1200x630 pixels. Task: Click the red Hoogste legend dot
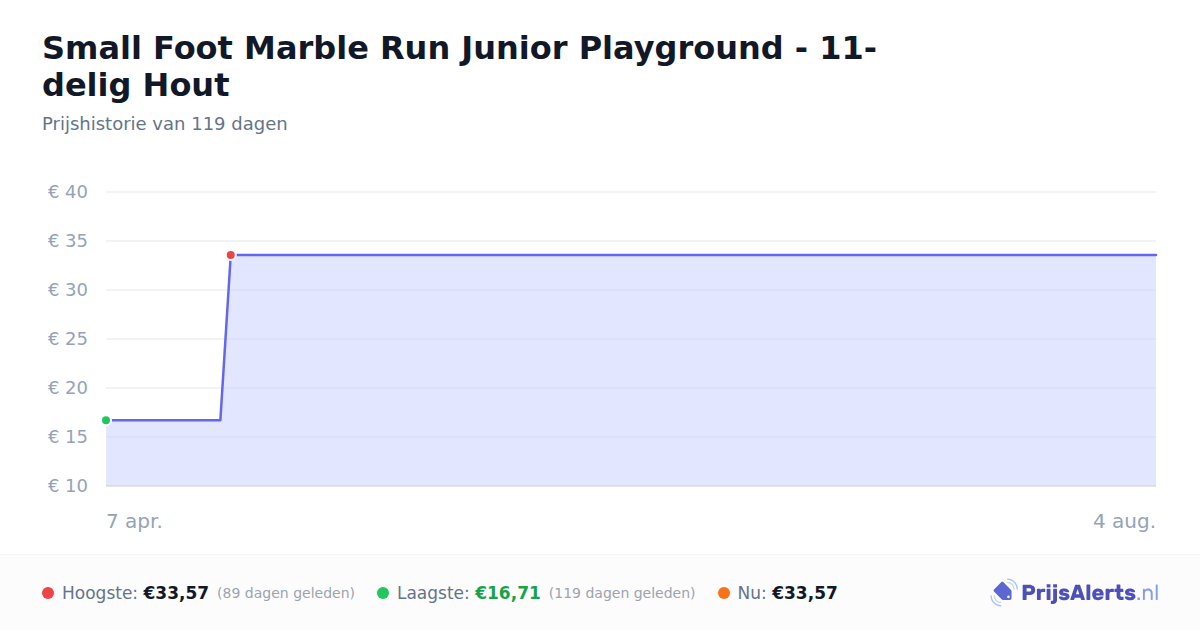click(48, 593)
